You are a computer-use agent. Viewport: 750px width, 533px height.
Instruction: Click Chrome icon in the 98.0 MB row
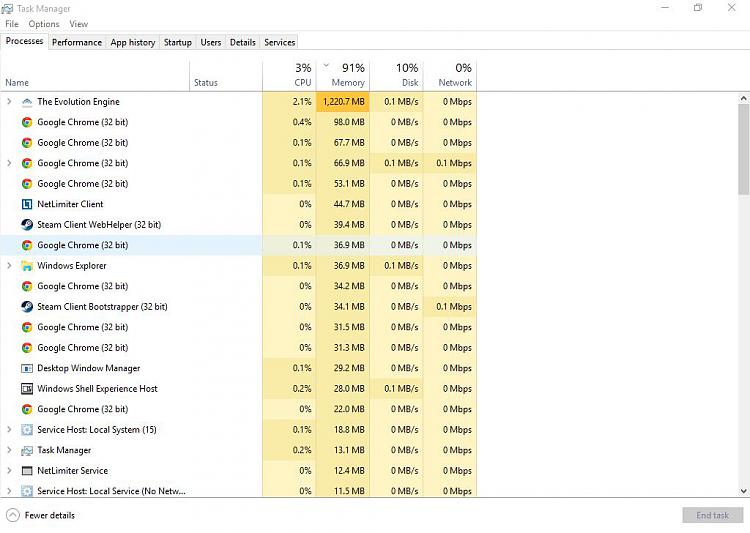(27, 122)
